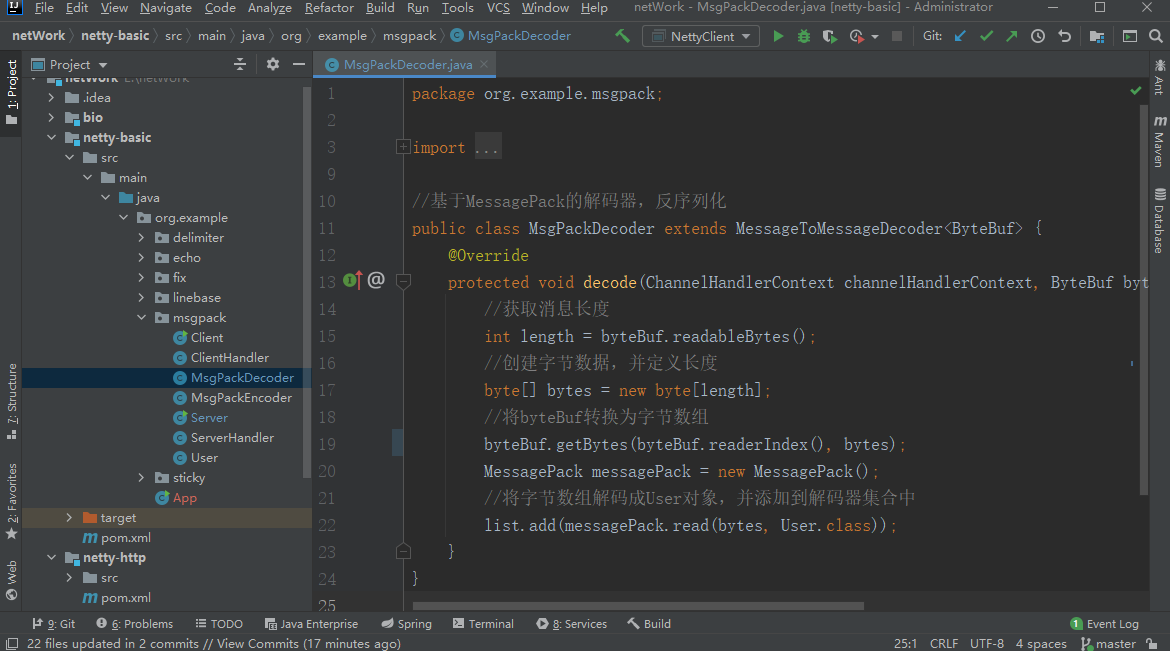Close the MsgPackDecoder.java tab
1170x651 pixels.
(x=484, y=64)
